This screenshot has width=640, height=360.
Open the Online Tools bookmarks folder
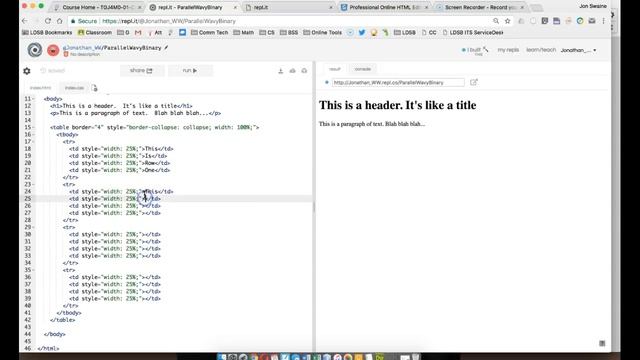pyautogui.click(x=322, y=32)
